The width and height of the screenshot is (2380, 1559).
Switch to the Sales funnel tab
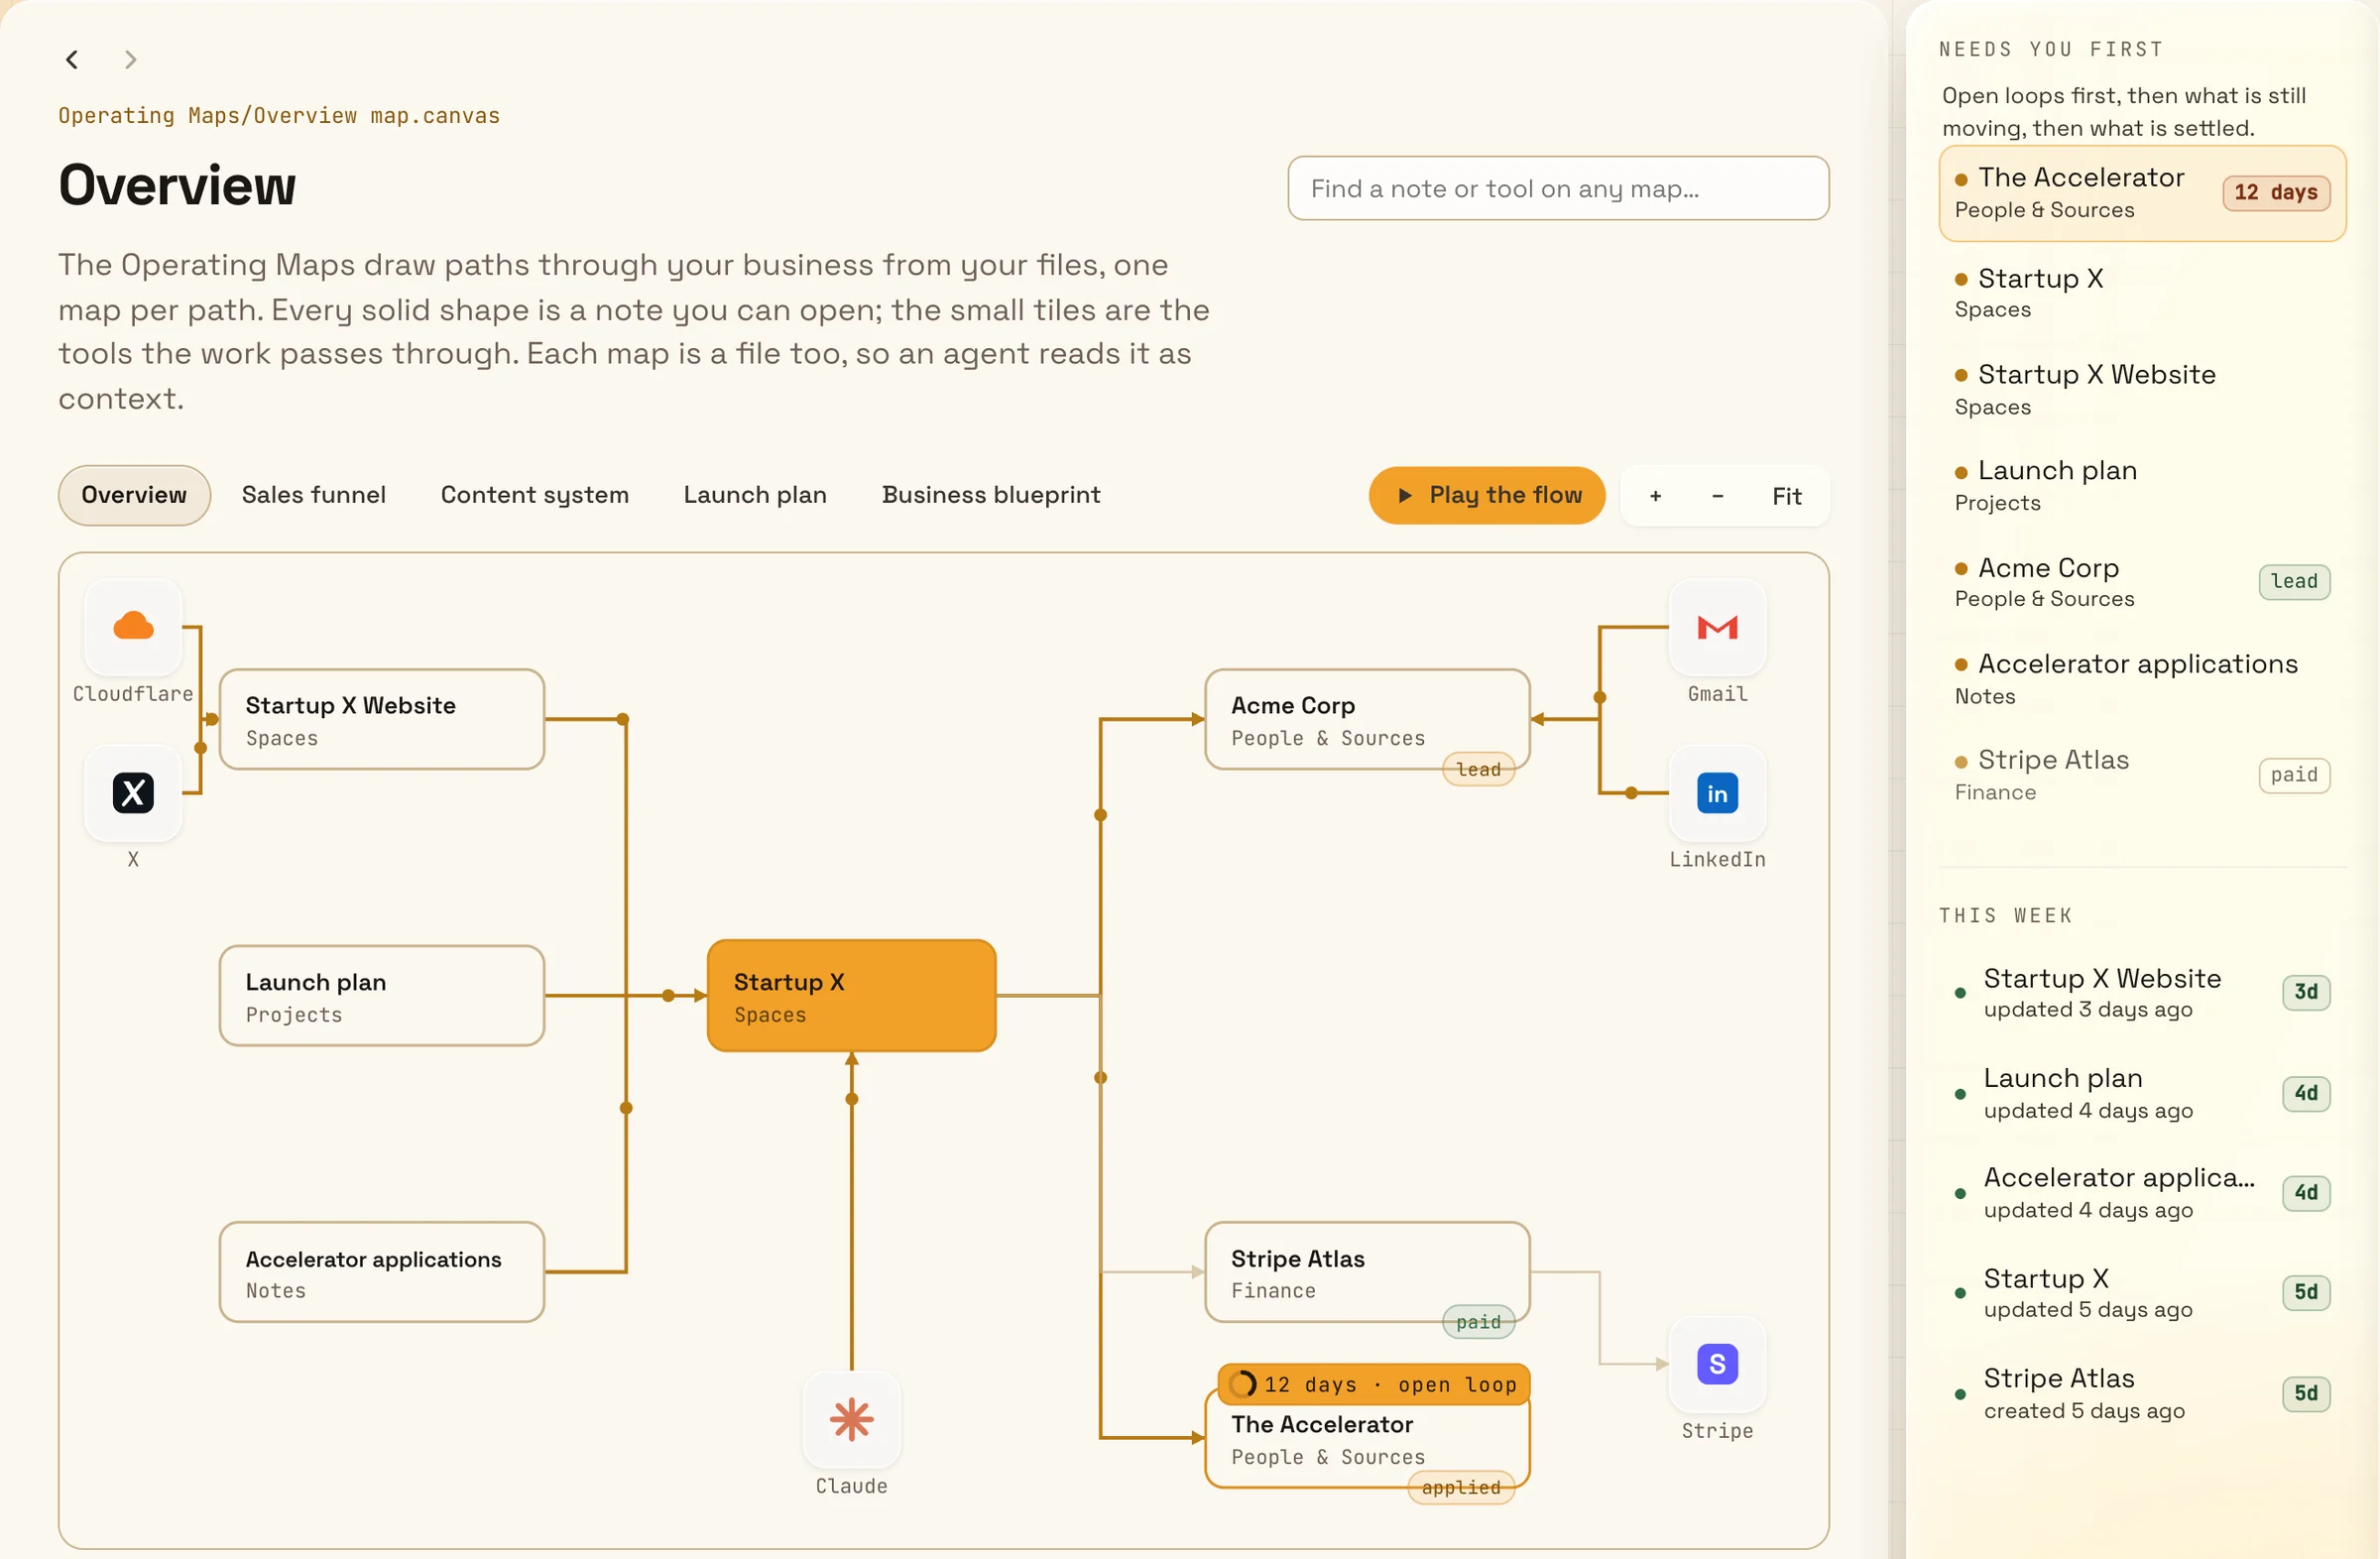click(314, 495)
